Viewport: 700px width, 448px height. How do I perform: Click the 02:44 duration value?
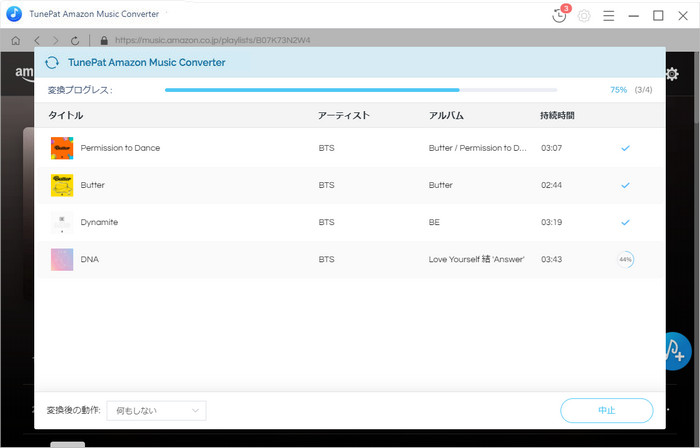coord(551,185)
